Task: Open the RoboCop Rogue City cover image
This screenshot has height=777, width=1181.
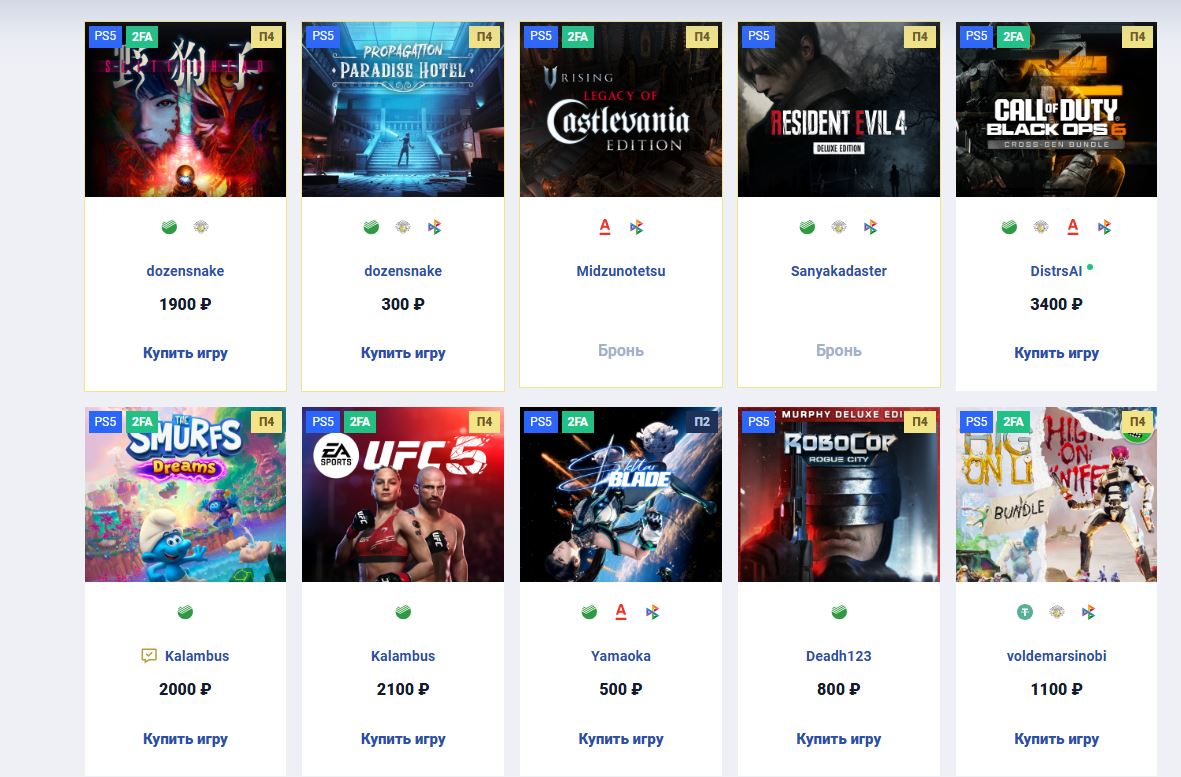Action: pyautogui.click(x=838, y=495)
